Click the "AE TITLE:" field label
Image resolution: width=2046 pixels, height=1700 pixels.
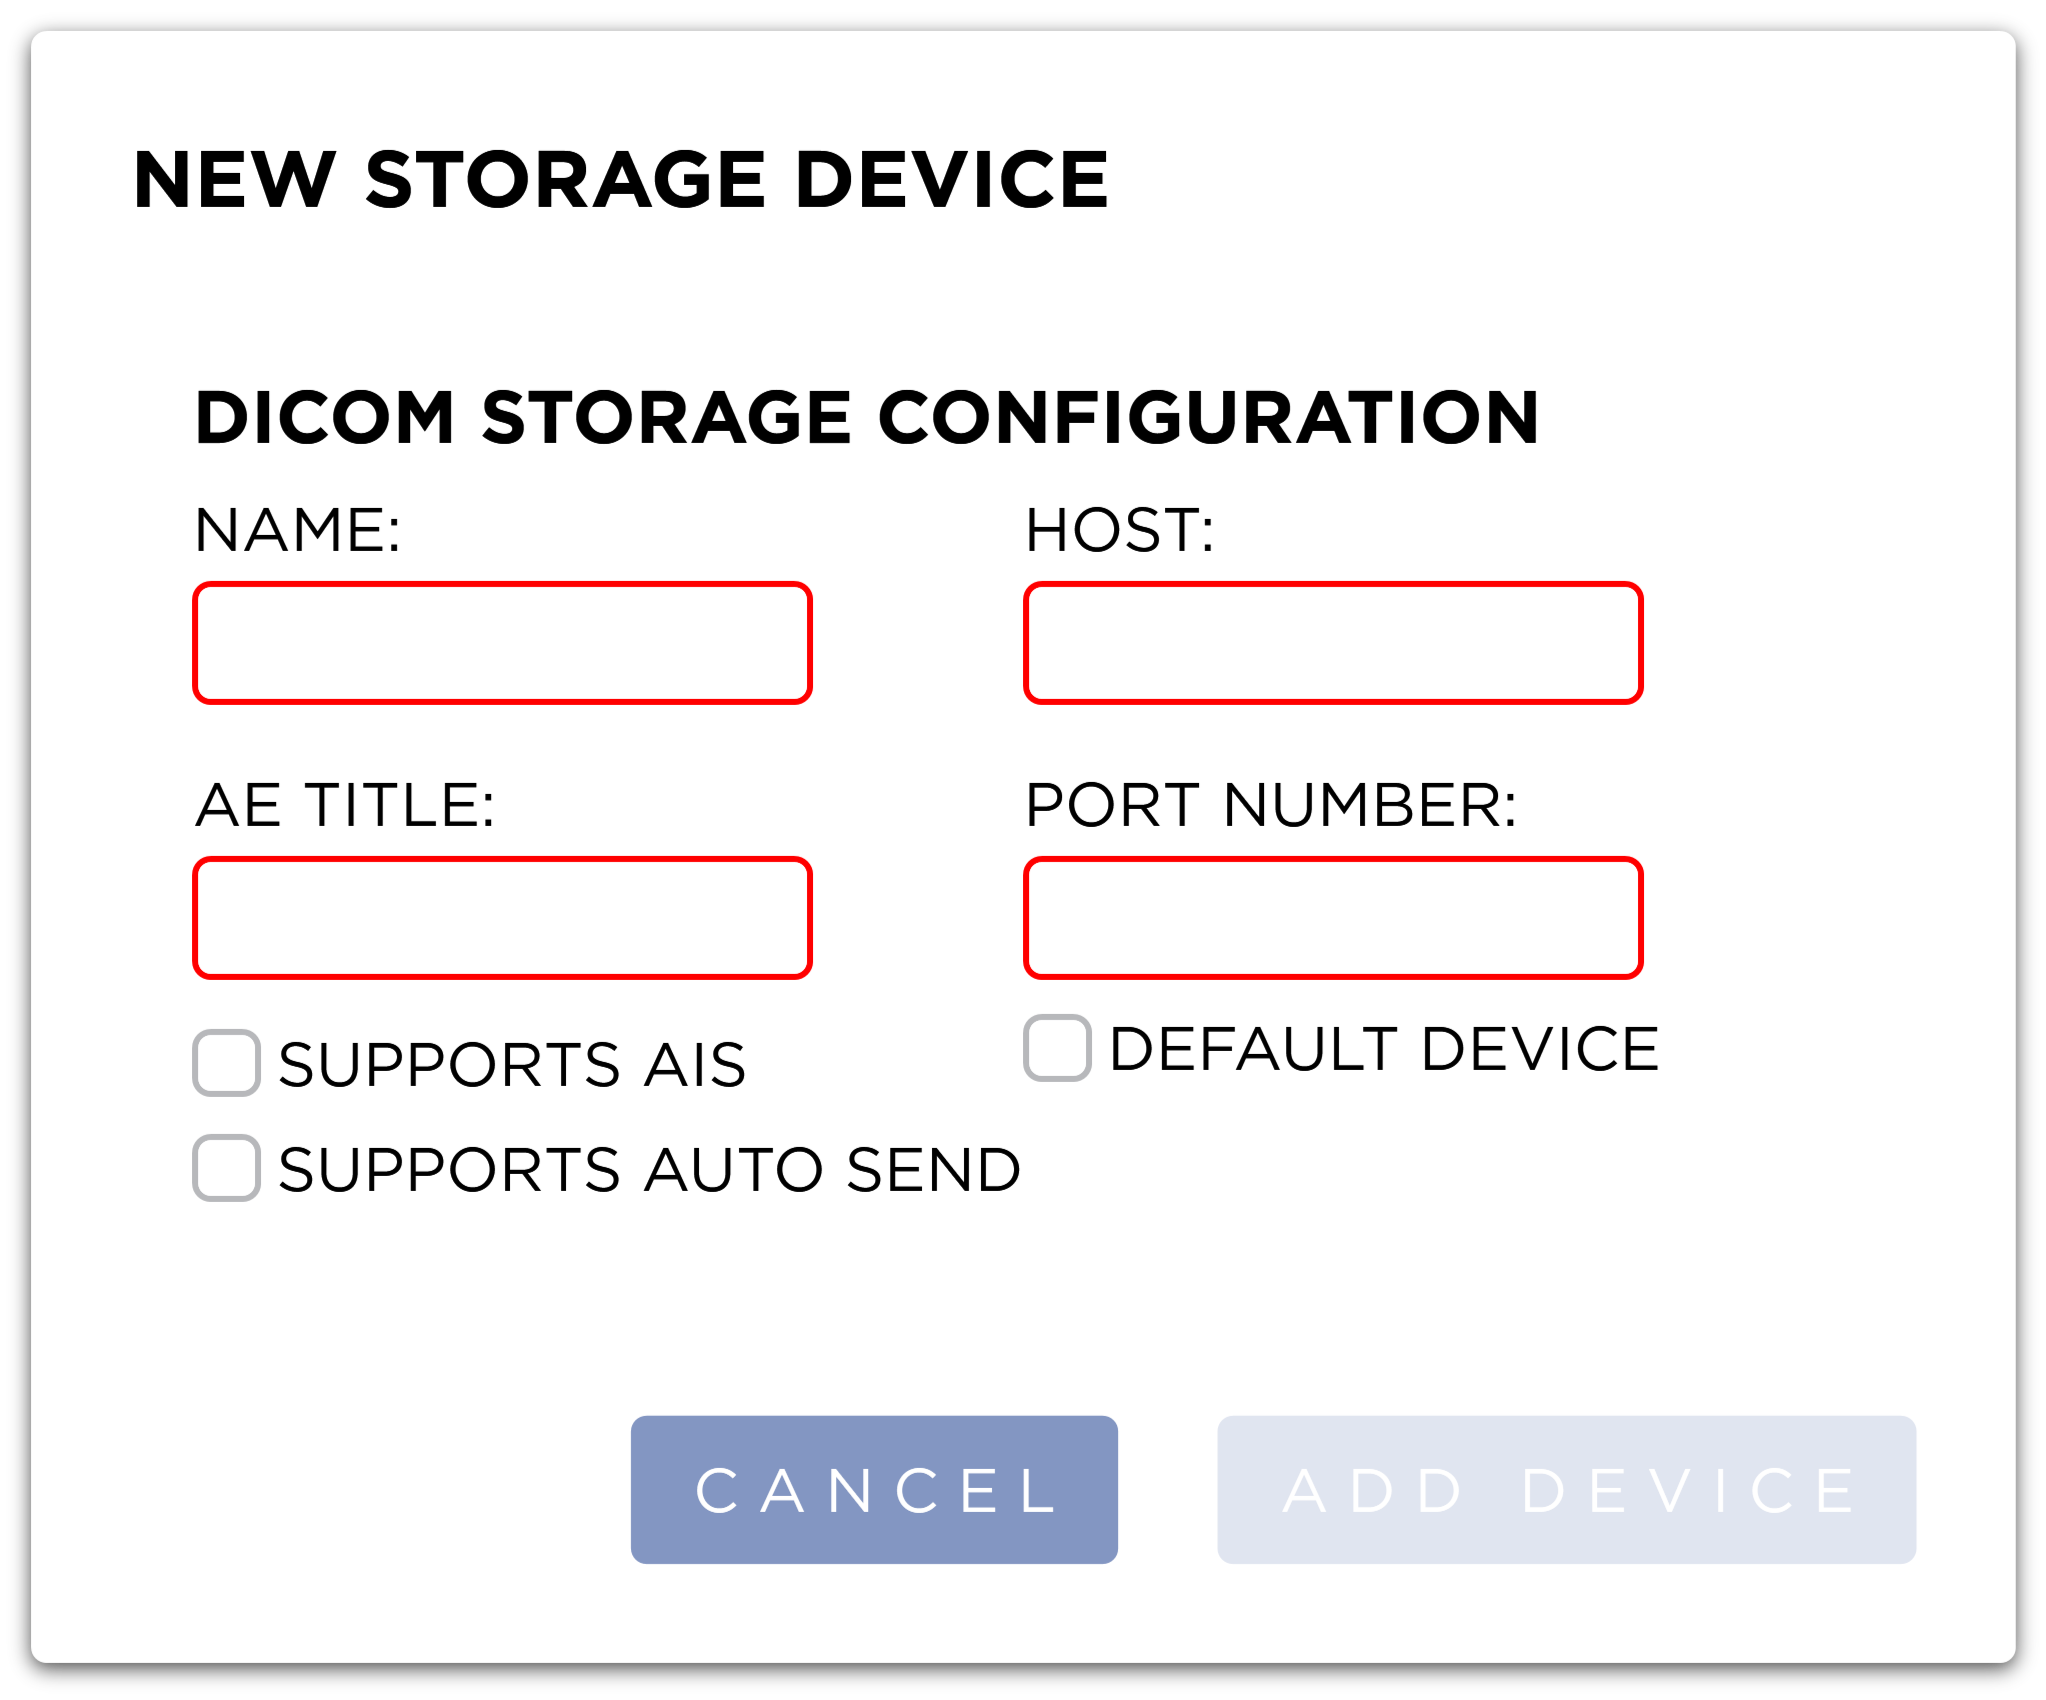point(345,805)
